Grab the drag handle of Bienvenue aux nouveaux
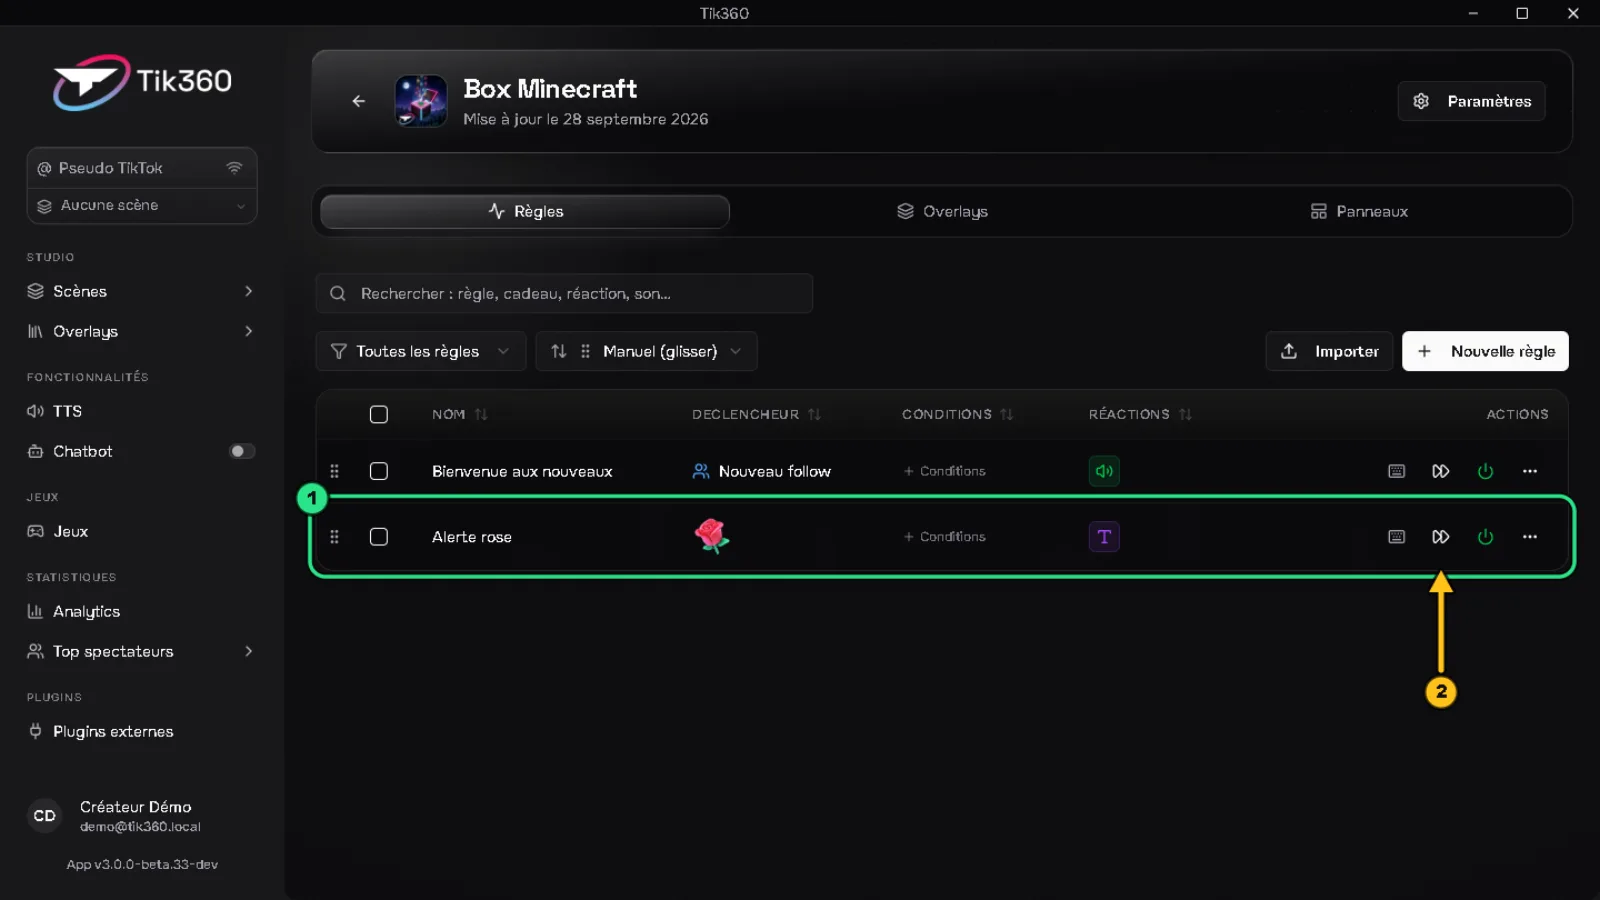Viewport: 1600px width, 900px height. [335, 471]
